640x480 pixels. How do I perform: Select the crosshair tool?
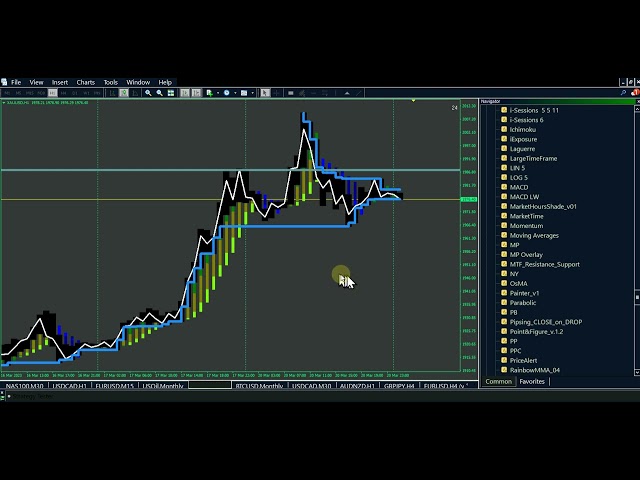(x=277, y=93)
